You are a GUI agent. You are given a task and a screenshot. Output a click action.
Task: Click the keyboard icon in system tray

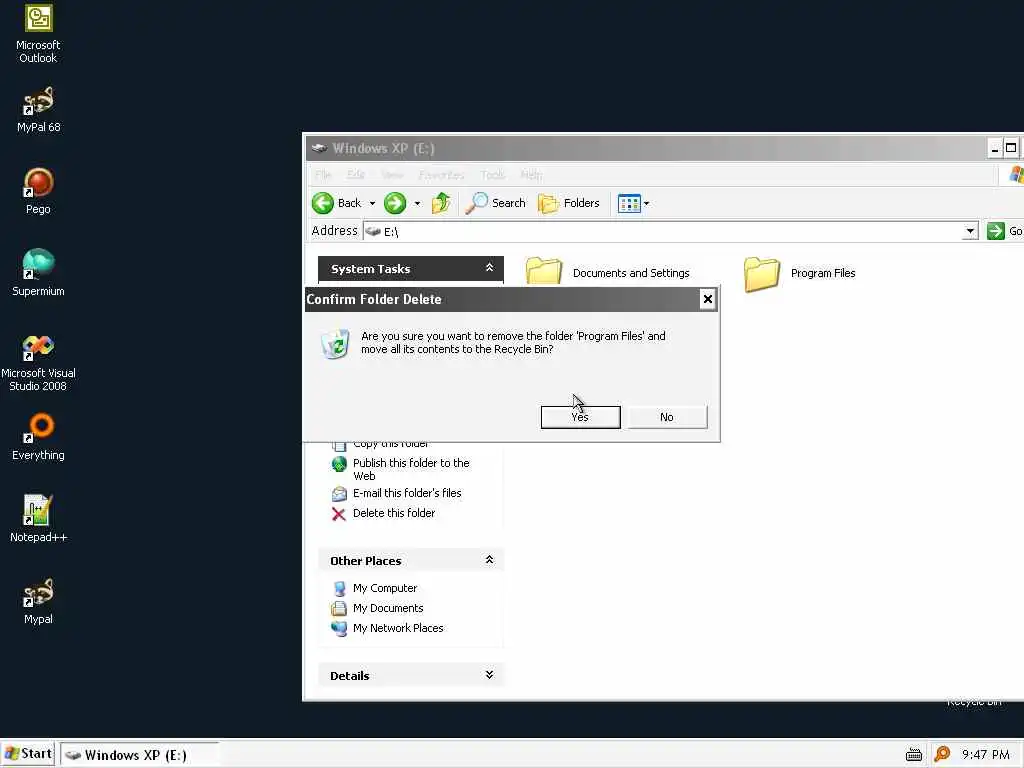(x=914, y=755)
